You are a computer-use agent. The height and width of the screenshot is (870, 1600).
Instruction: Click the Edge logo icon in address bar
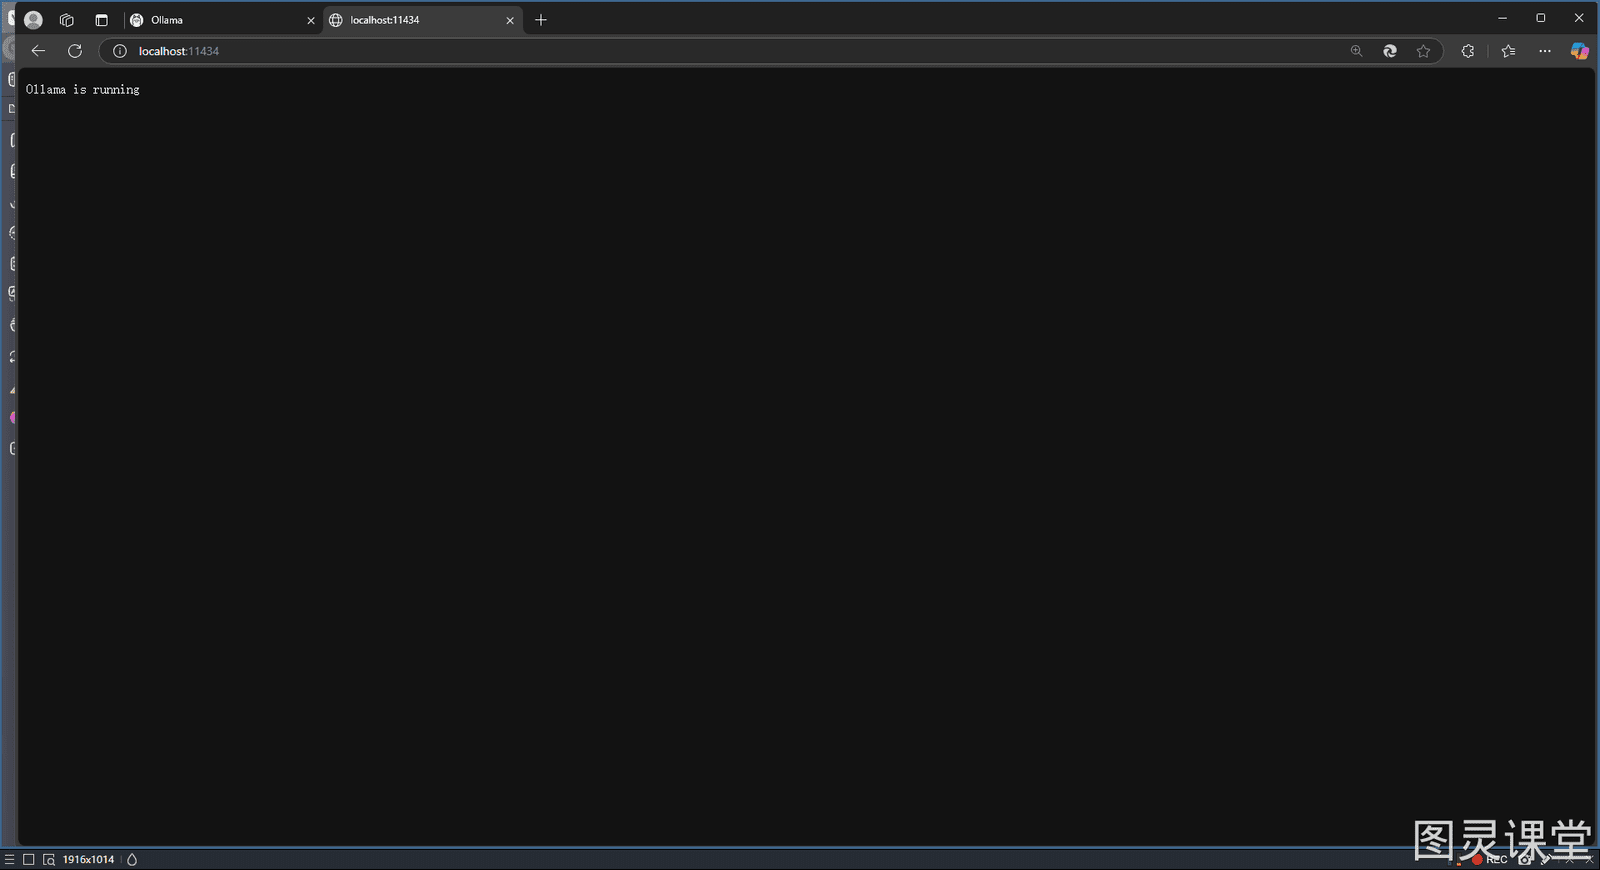[x=1390, y=51]
